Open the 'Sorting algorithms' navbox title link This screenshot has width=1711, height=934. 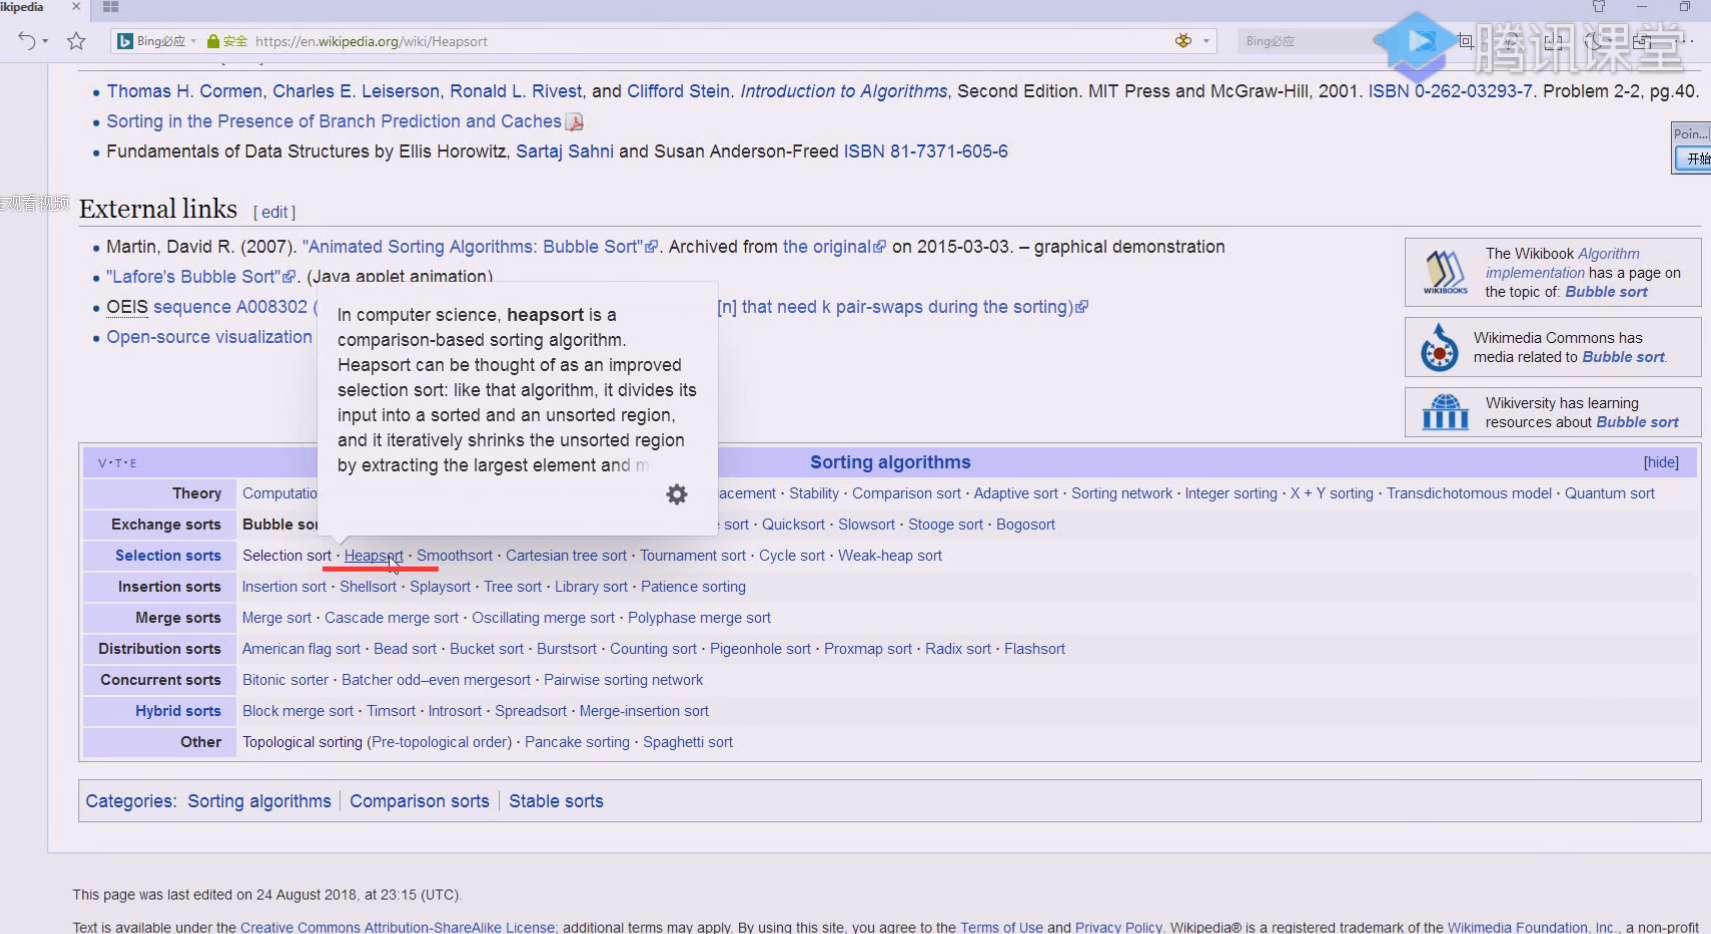(x=890, y=462)
